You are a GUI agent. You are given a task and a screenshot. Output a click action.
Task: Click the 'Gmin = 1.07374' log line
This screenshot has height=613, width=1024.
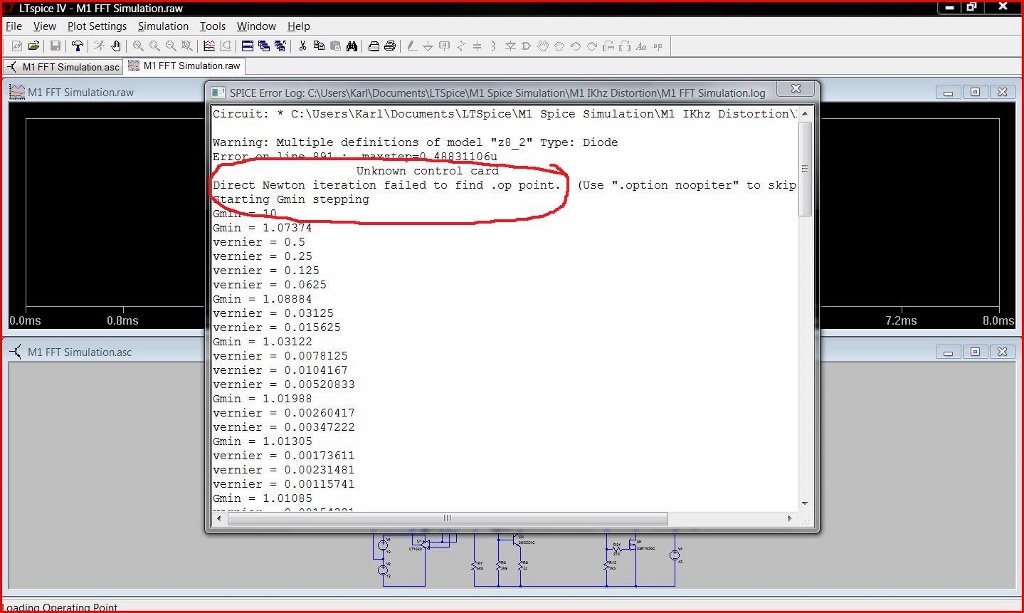(262, 228)
